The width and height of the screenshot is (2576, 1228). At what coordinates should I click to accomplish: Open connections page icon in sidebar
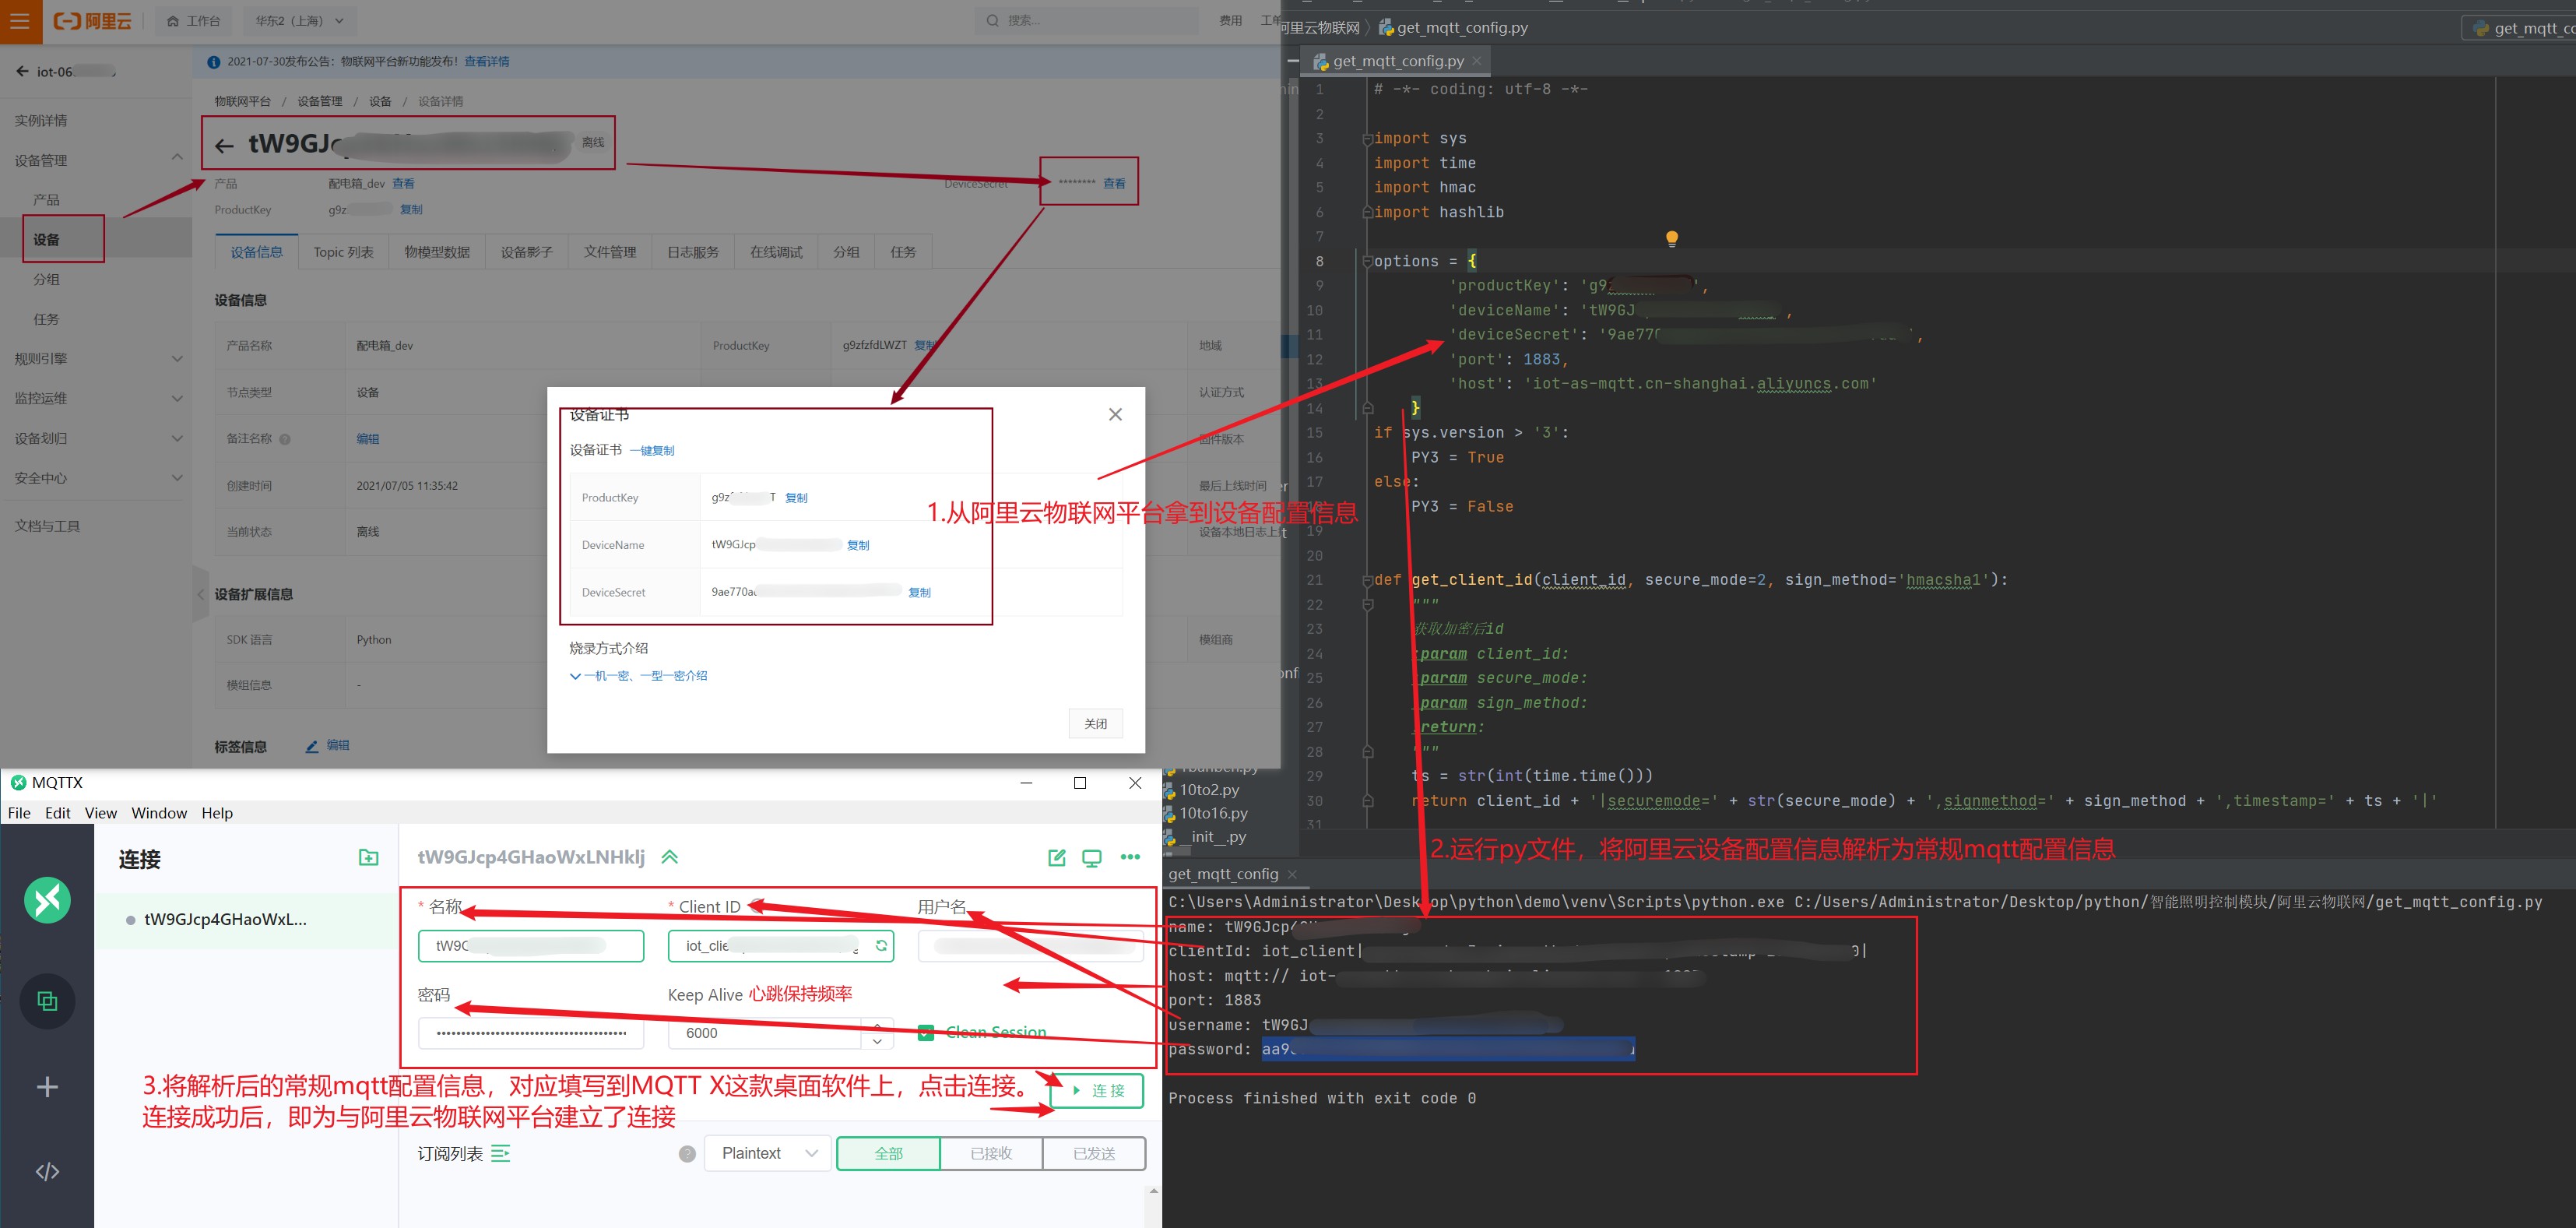click(x=47, y=1001)
